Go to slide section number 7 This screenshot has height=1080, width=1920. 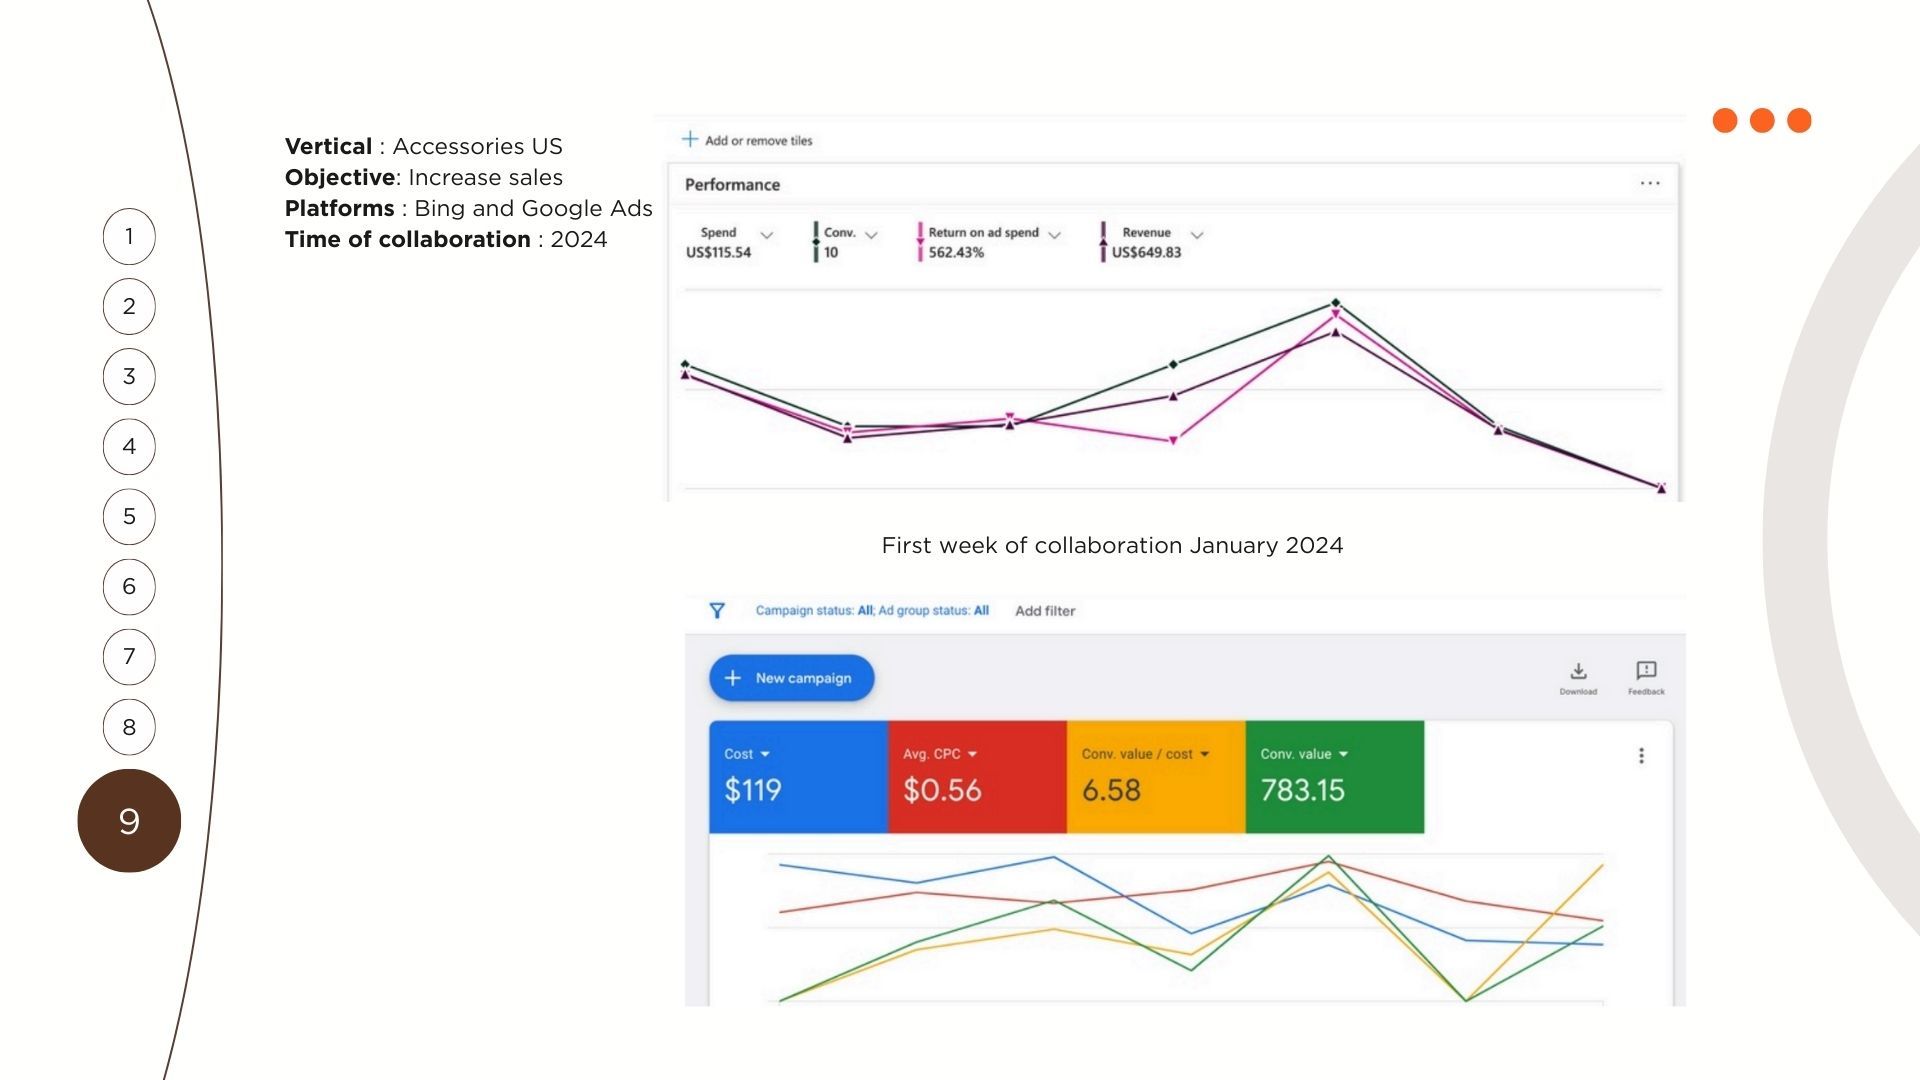pos(129,657)
